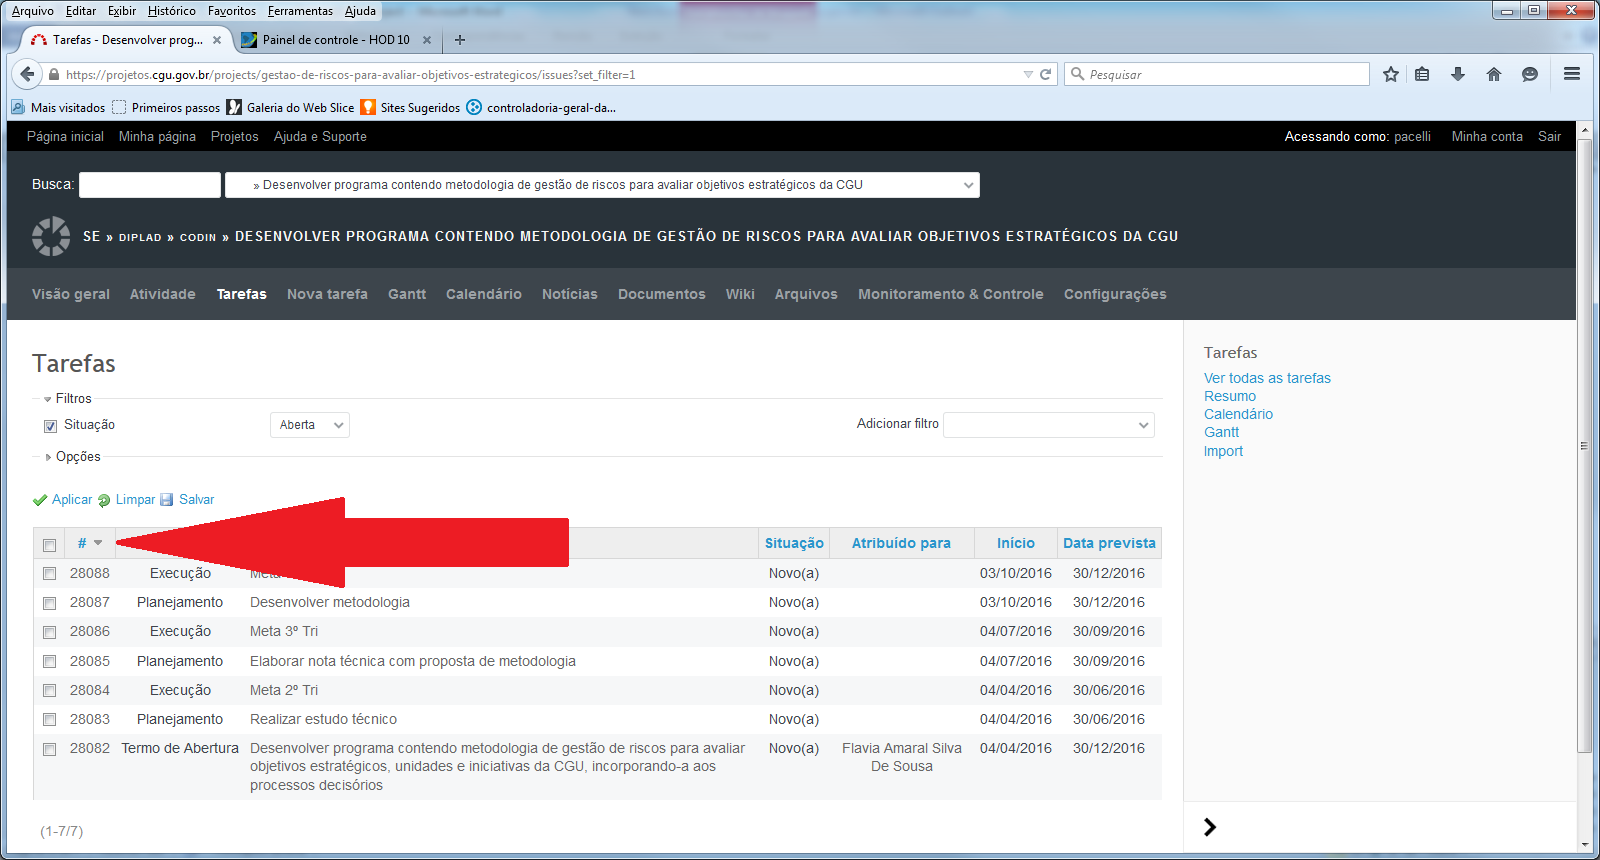Click the chat smiley icon in toolbar
Image resolution: width=1600 pixels, height=860 pixels.
pos(1530,74)
